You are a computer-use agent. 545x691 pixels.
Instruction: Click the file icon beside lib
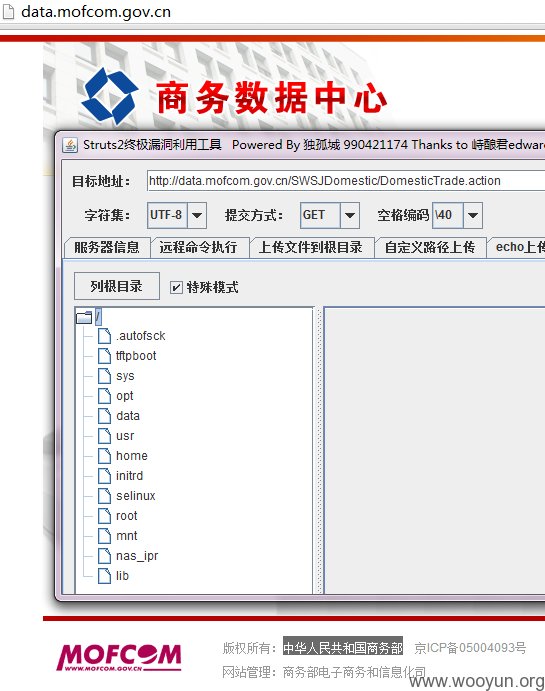coord(104,576)
